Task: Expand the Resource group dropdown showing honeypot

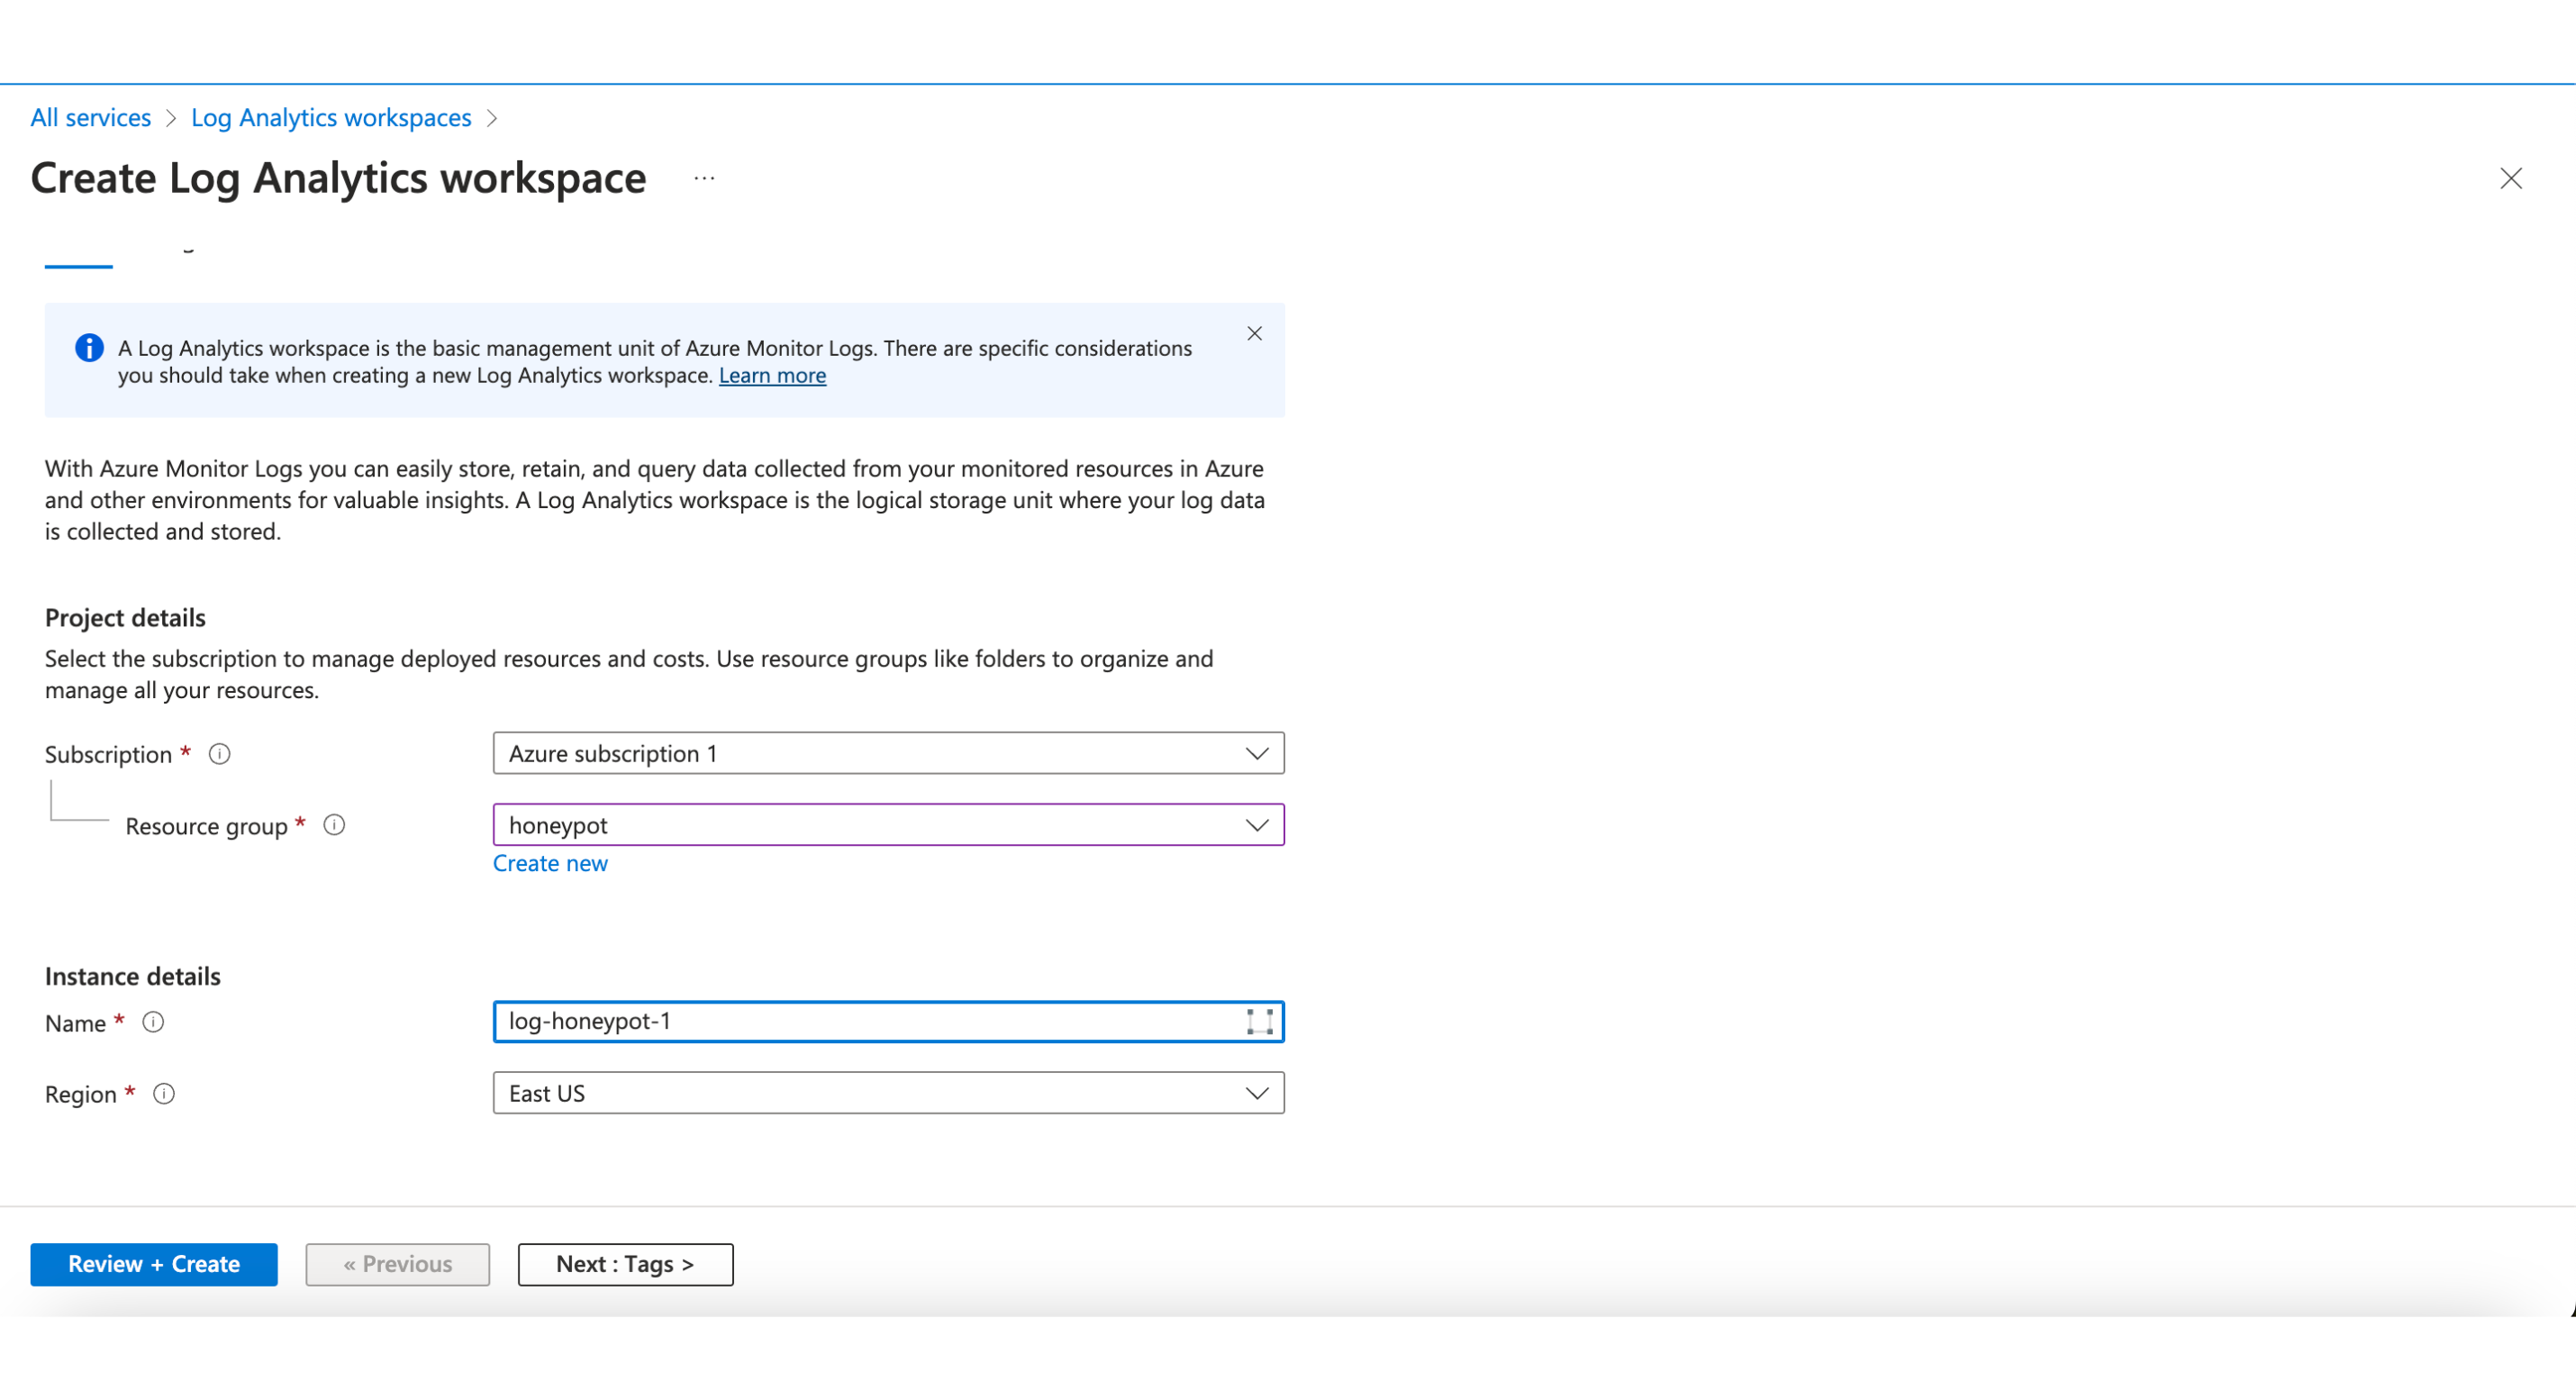Action: (887, 825)
